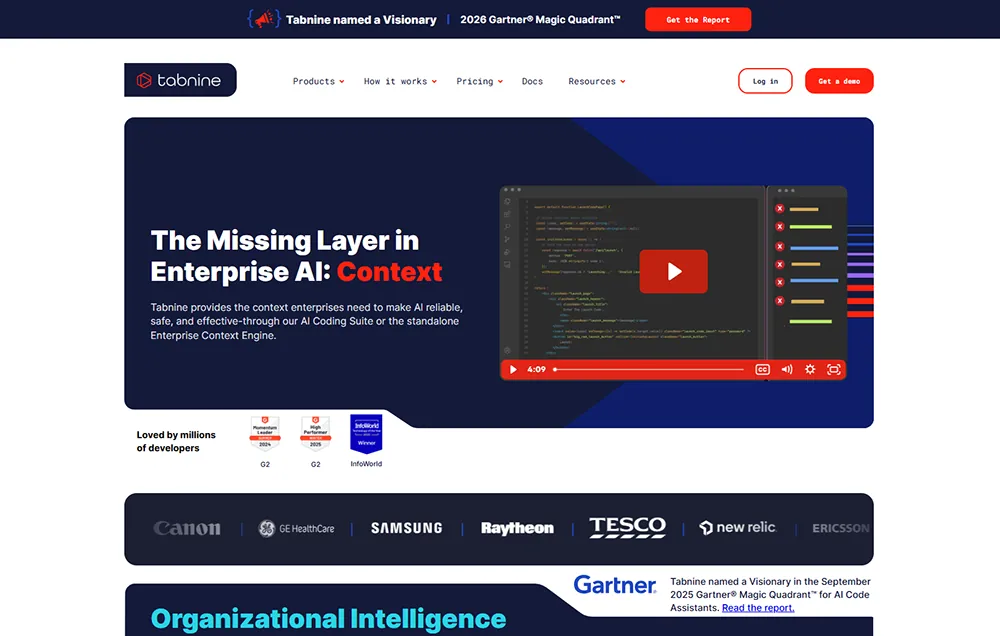This screenshot has width=1000, height=636.
Task: Expand the Products dropdown menu
Action: tap(318, 82)
